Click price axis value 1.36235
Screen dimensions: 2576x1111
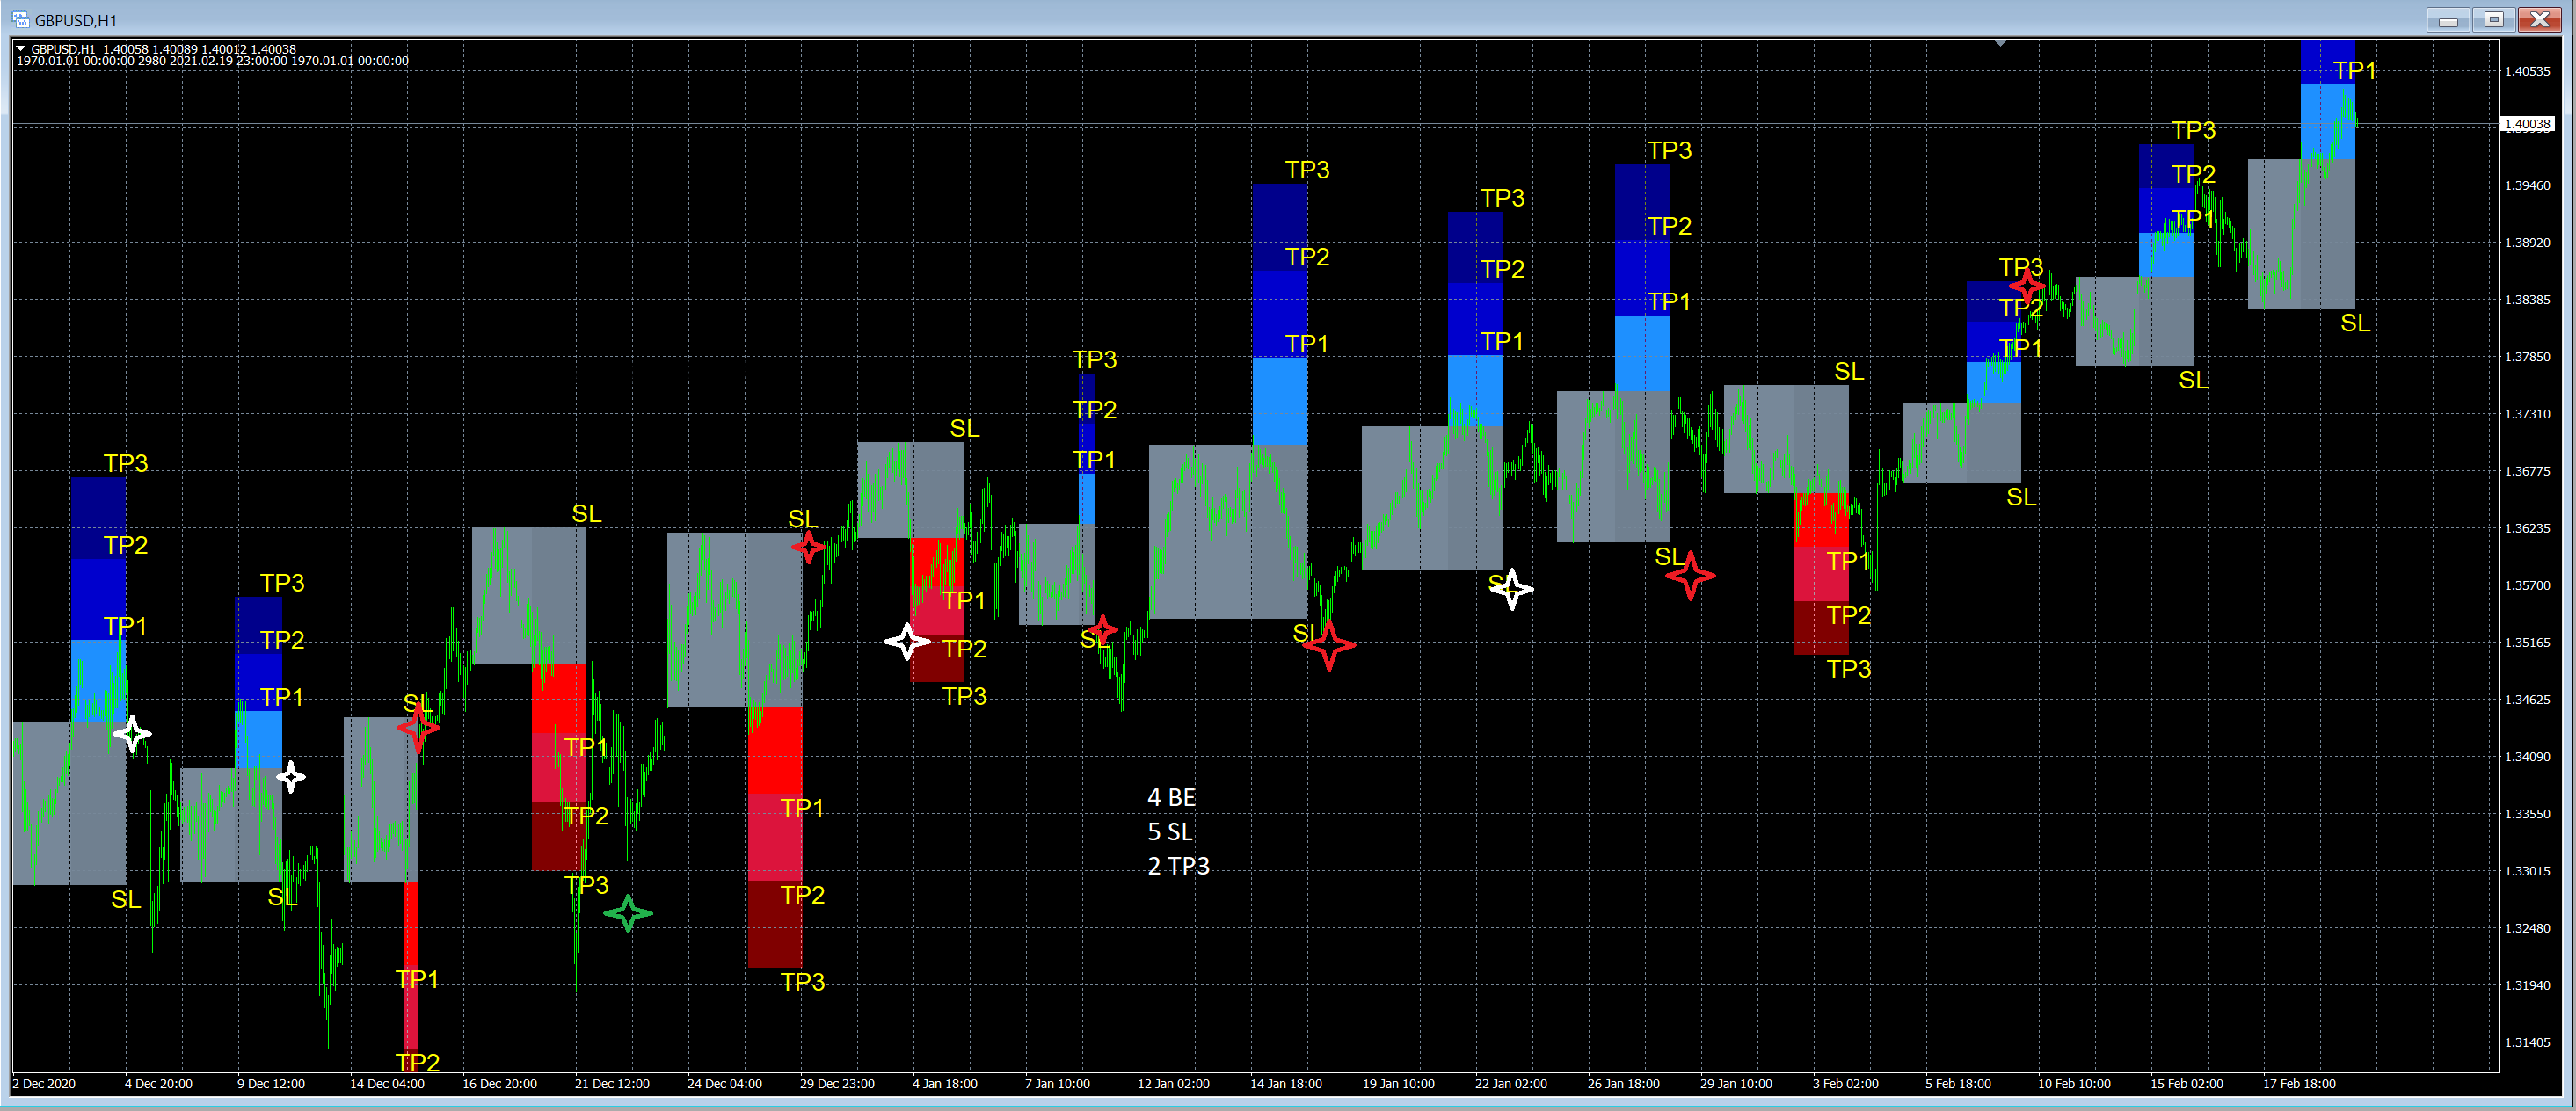[2527, 528]
